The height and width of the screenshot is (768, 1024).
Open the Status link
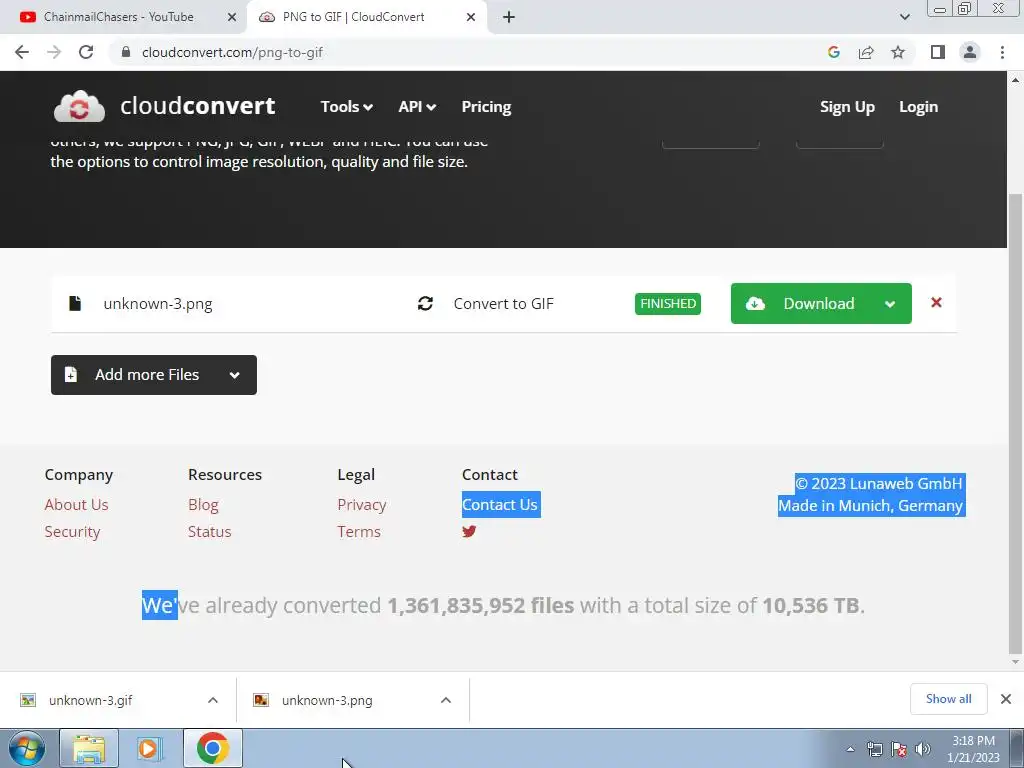[x=210, y=532]
